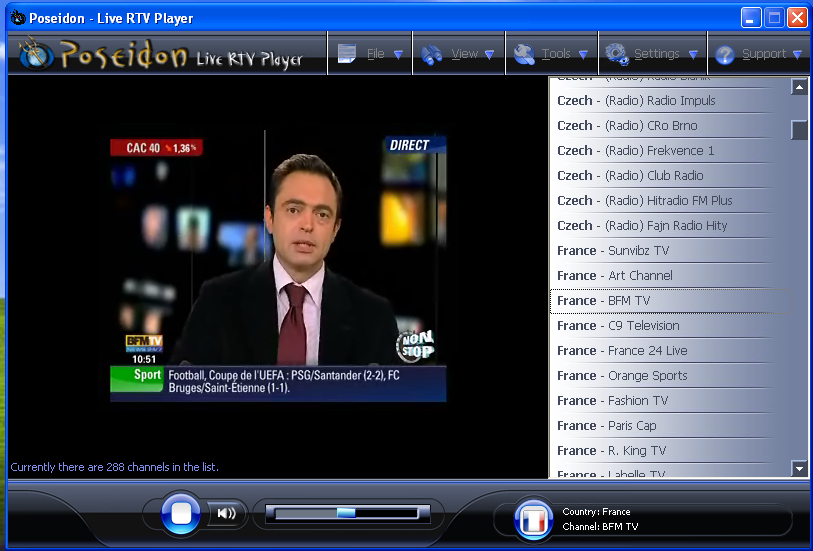
Task: Select France - Orange Sports channel
Action: pyautogui.click(x=669, y=375)
